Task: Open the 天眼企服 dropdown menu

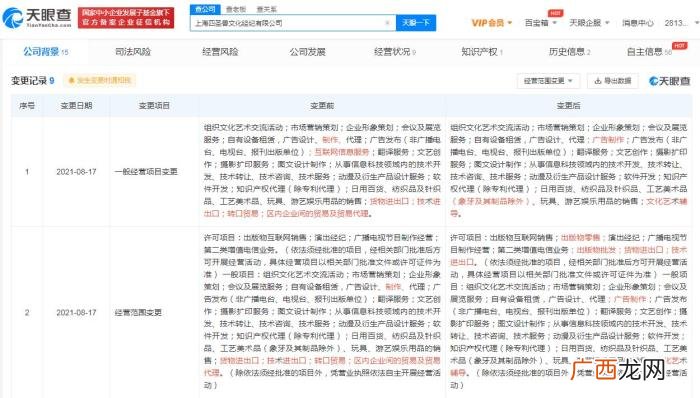Action: click(589, 23)
